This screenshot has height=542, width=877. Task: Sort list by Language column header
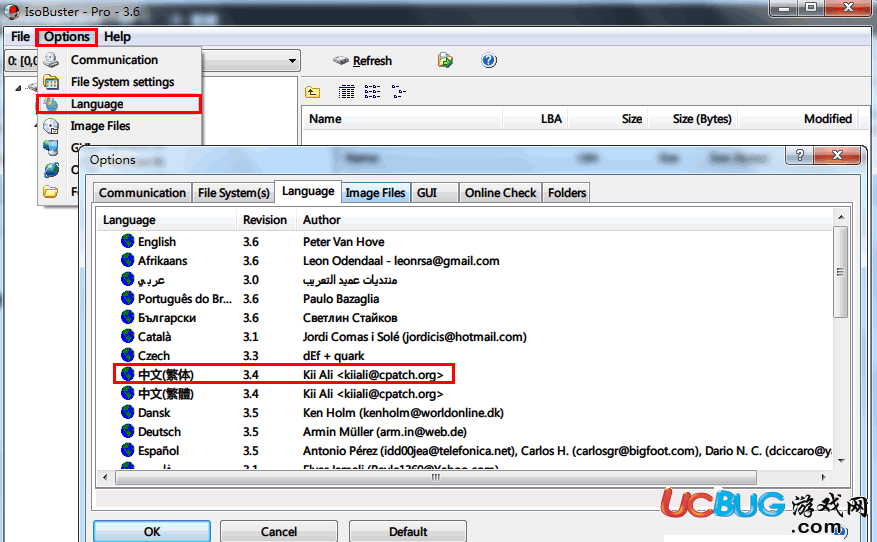167,220
